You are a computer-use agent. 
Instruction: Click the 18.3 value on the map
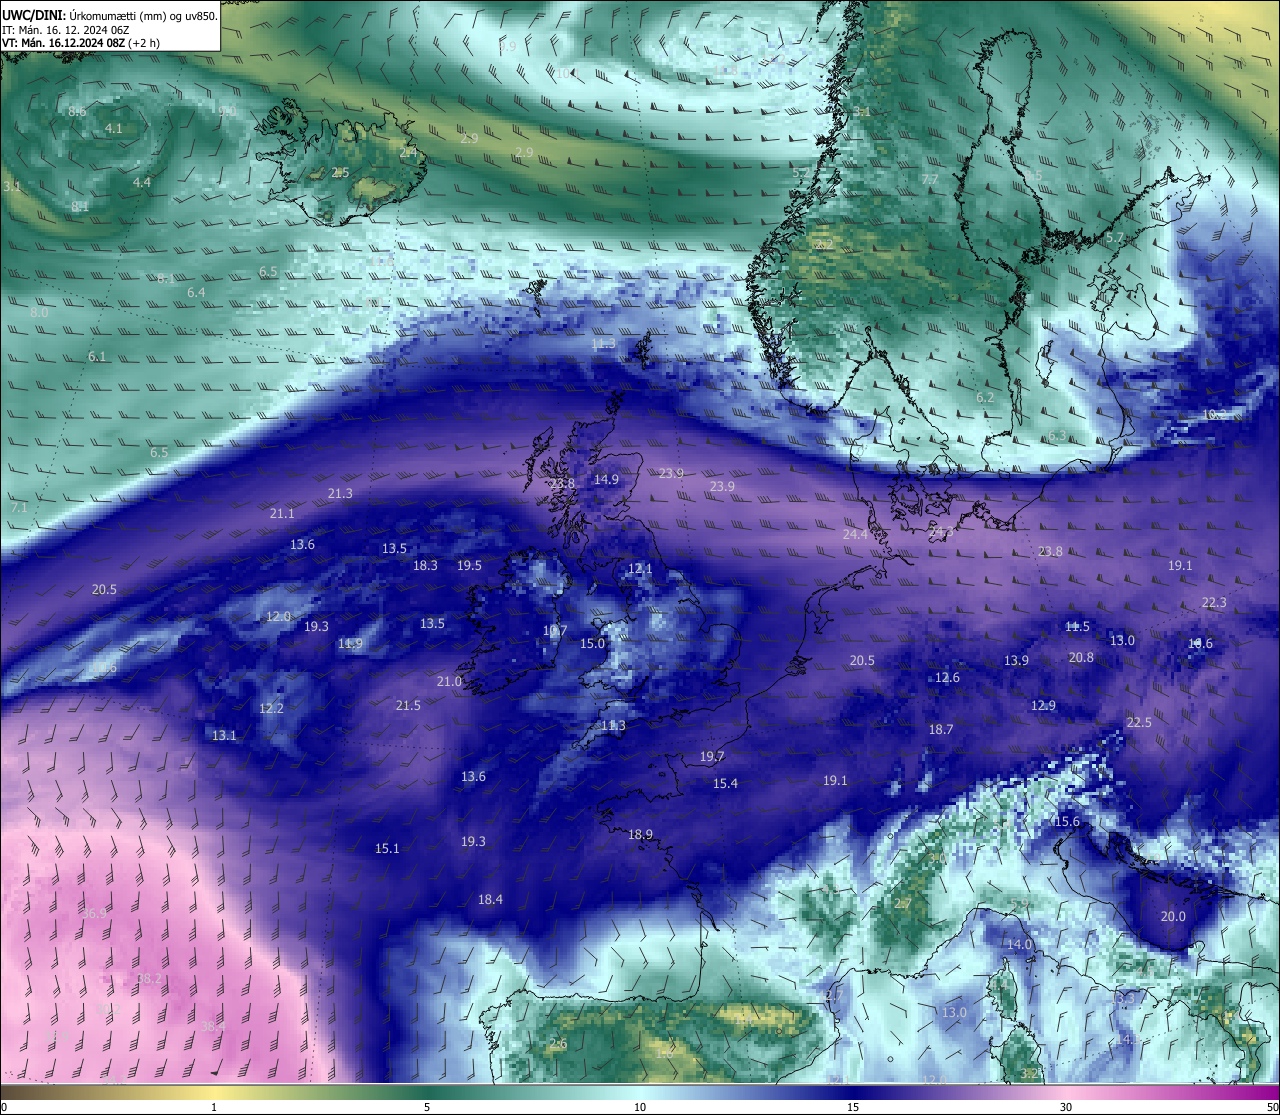pos(425,565)
